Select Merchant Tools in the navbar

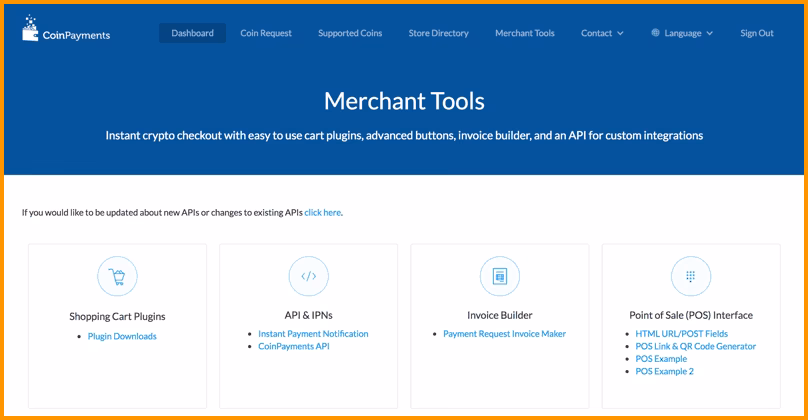coord(524,33)
